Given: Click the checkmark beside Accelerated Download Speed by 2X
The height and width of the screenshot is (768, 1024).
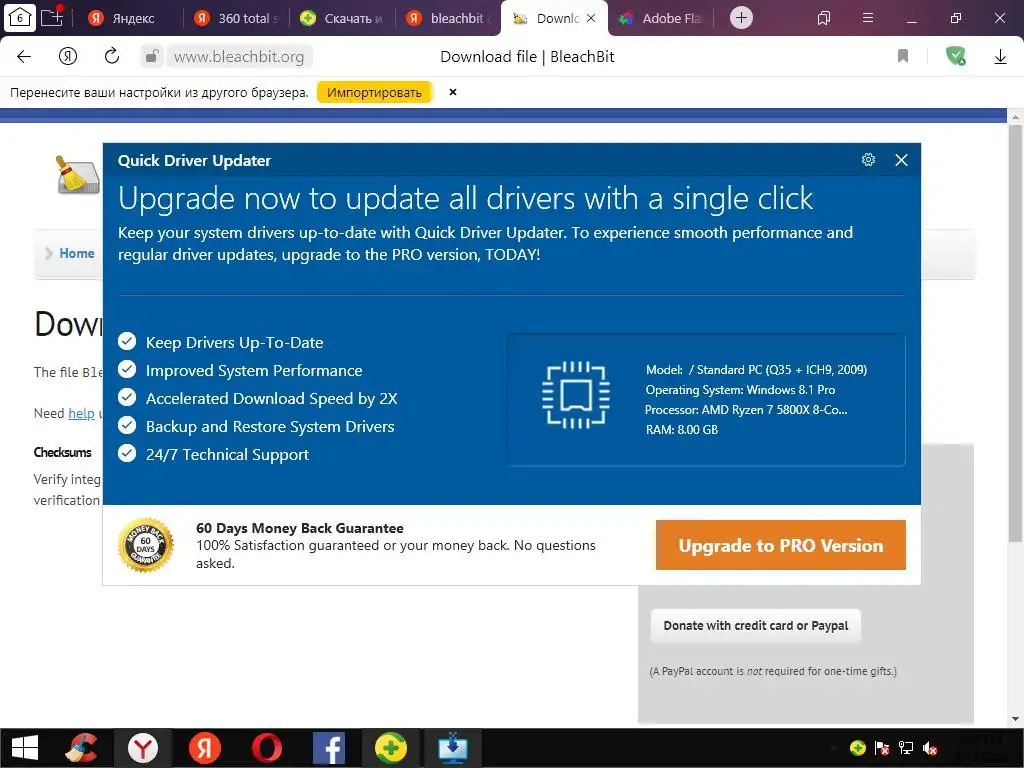Looking at the screenshot, I should point(127,398).
